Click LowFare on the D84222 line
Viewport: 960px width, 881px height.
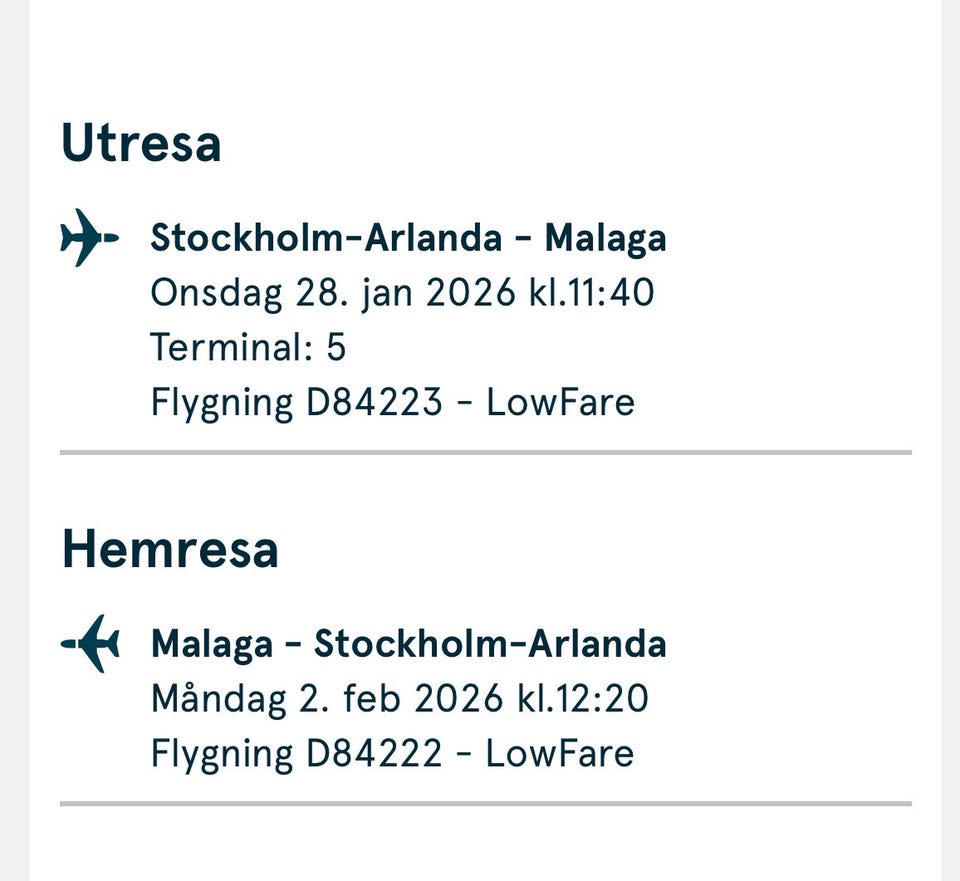[559, 753]
